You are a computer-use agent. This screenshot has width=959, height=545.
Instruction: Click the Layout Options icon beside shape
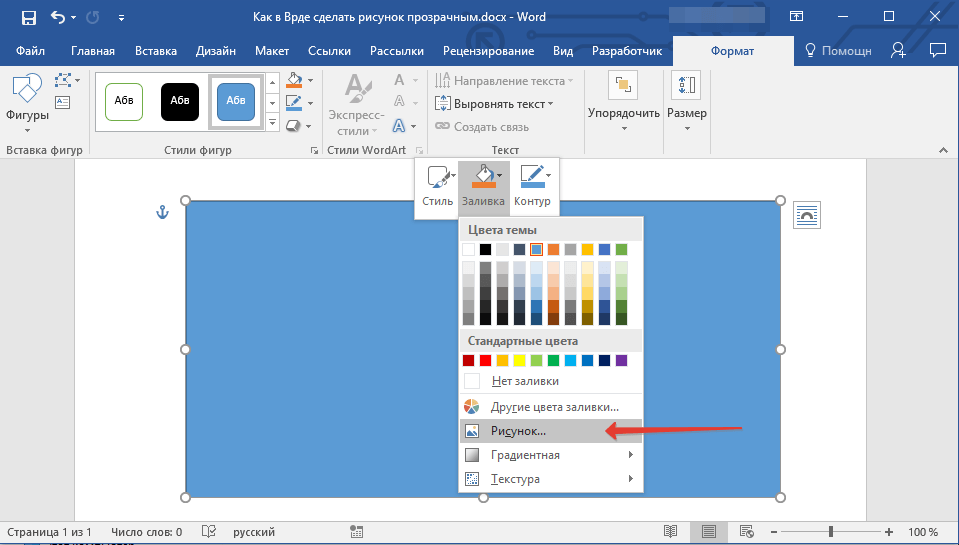coord(807,214)
